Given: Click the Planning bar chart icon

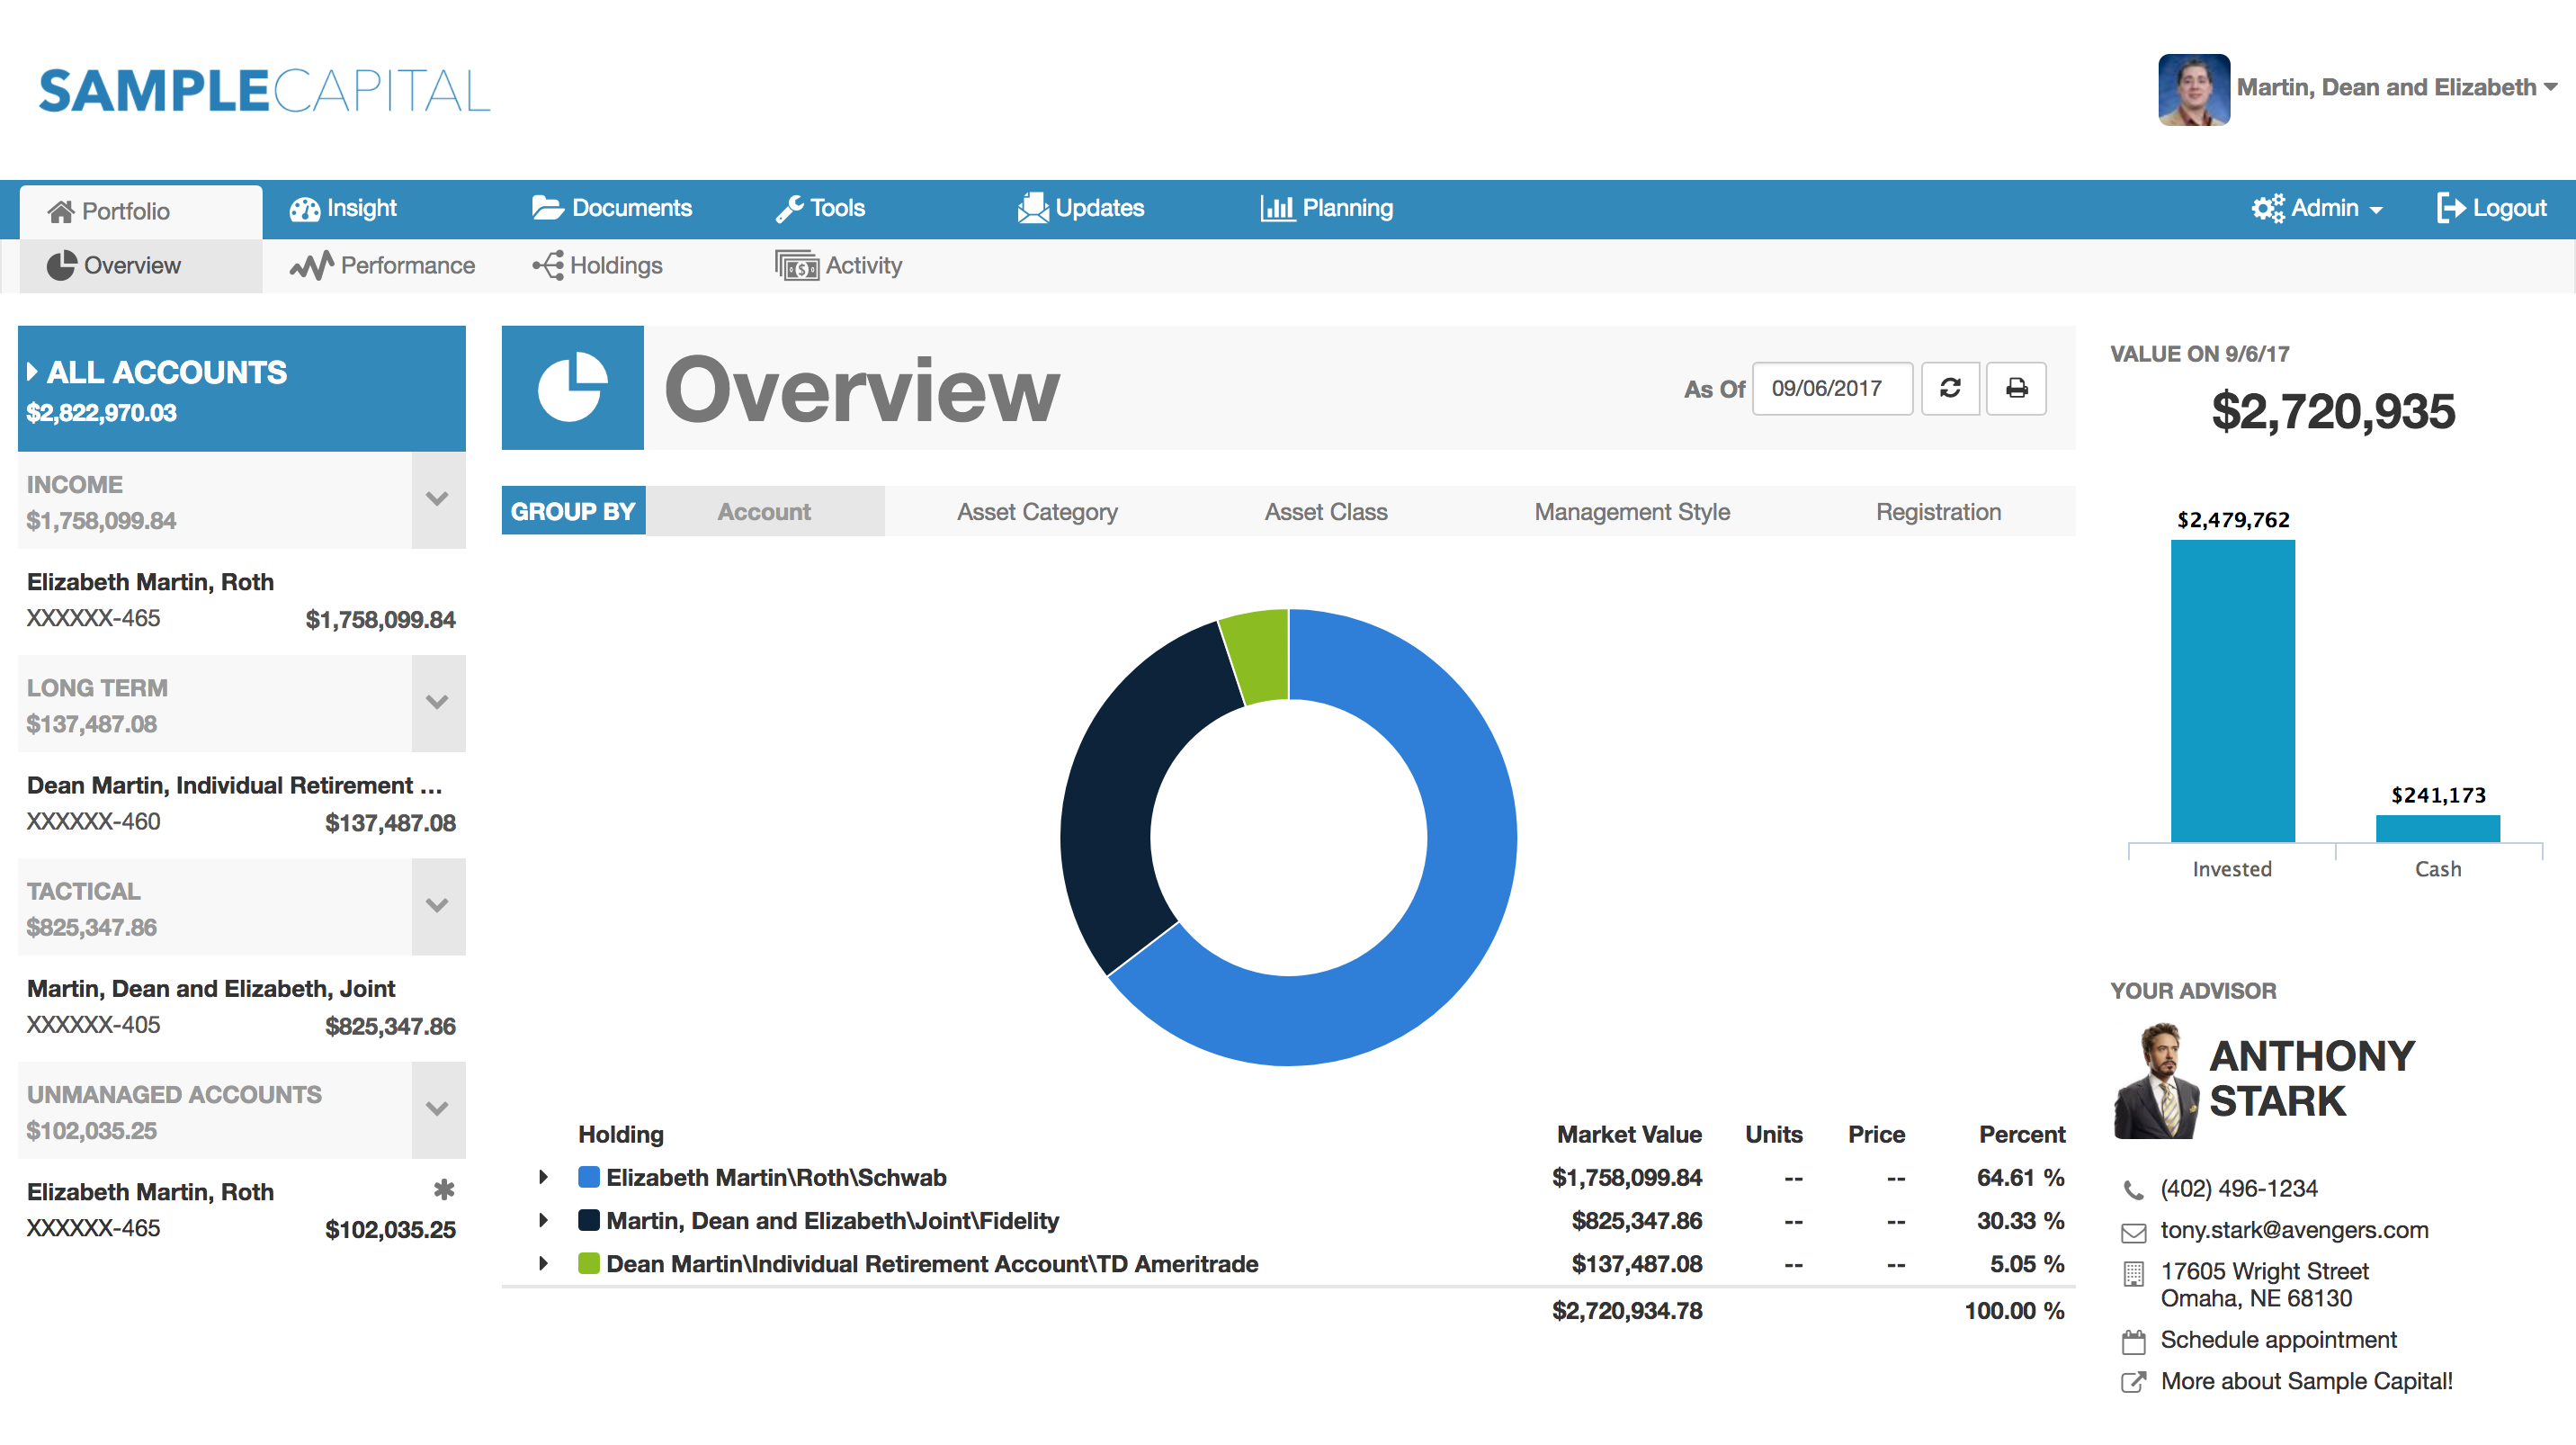Looking at the screenshot, I should coord(1277,208).
